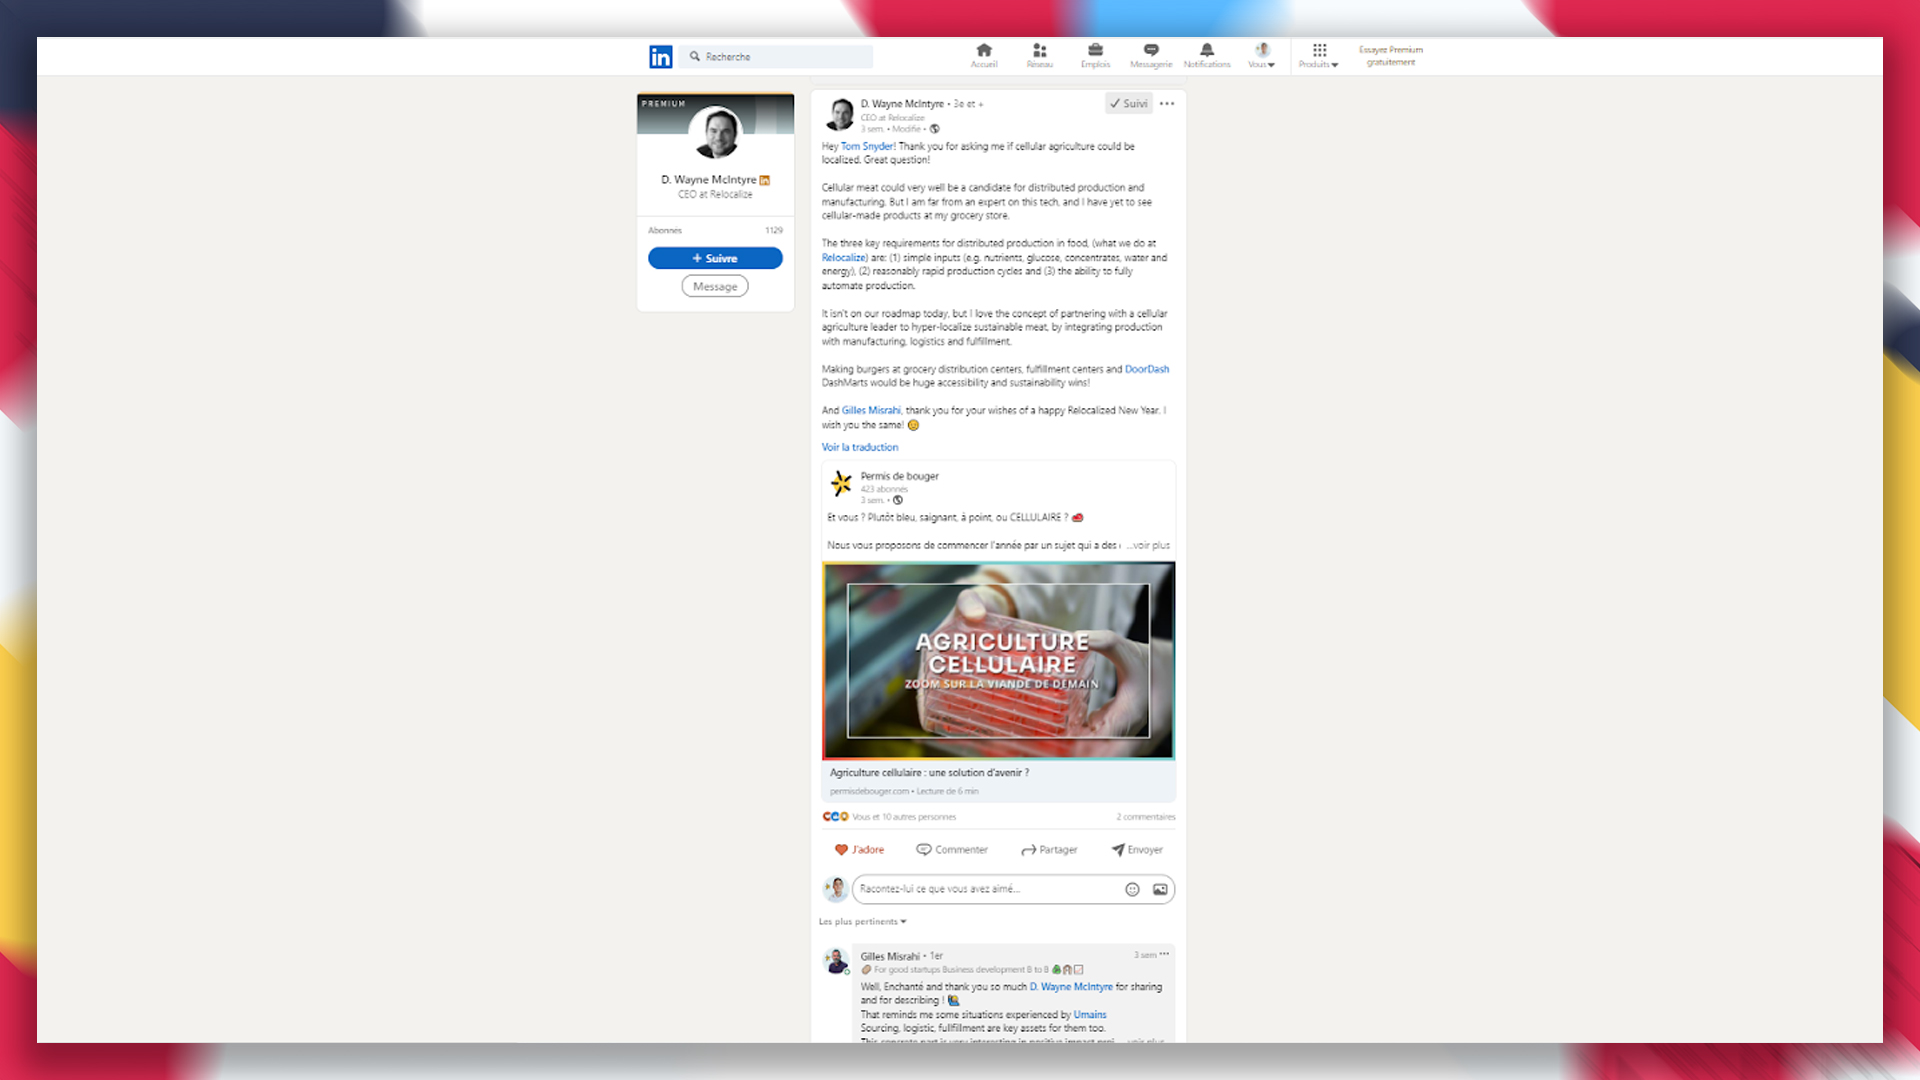Click the Partager share button
This screenshot has width=1920, height=1080.
click(1049, 850)
